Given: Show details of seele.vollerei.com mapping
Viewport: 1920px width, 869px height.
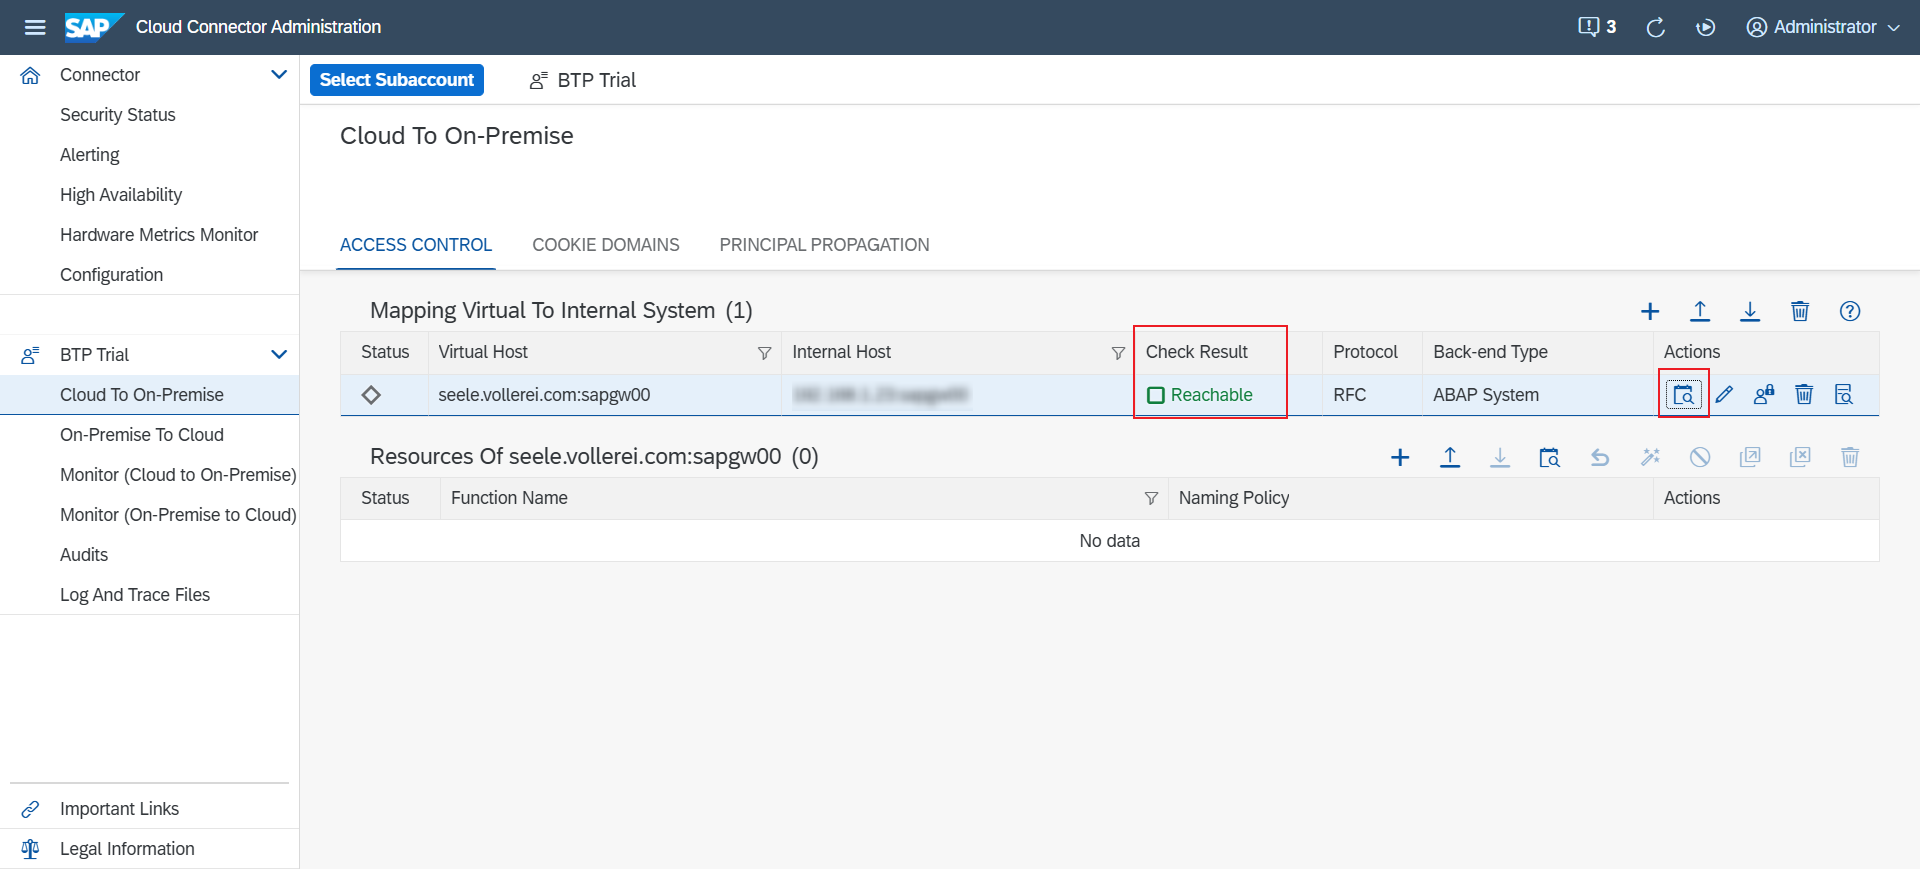Looking at the screenshot, I should pos(1844,395).
